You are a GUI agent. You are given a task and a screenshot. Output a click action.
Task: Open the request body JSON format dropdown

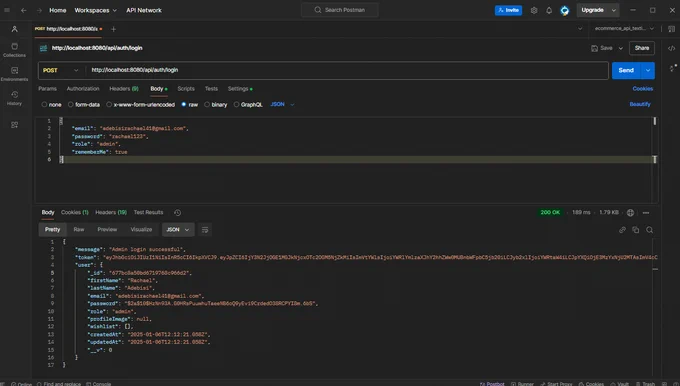282,105
